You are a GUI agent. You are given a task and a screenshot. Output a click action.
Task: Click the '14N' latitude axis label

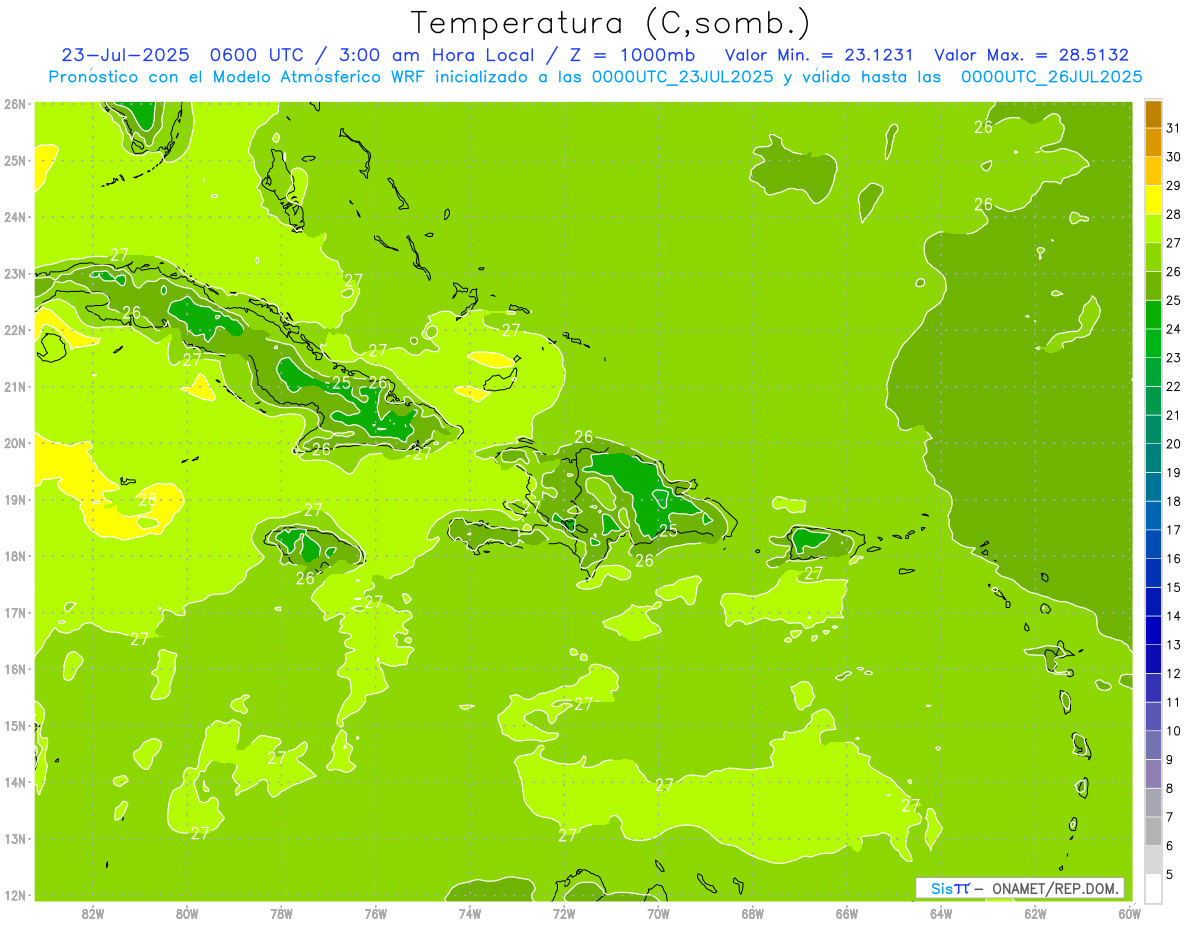[15, 782]
